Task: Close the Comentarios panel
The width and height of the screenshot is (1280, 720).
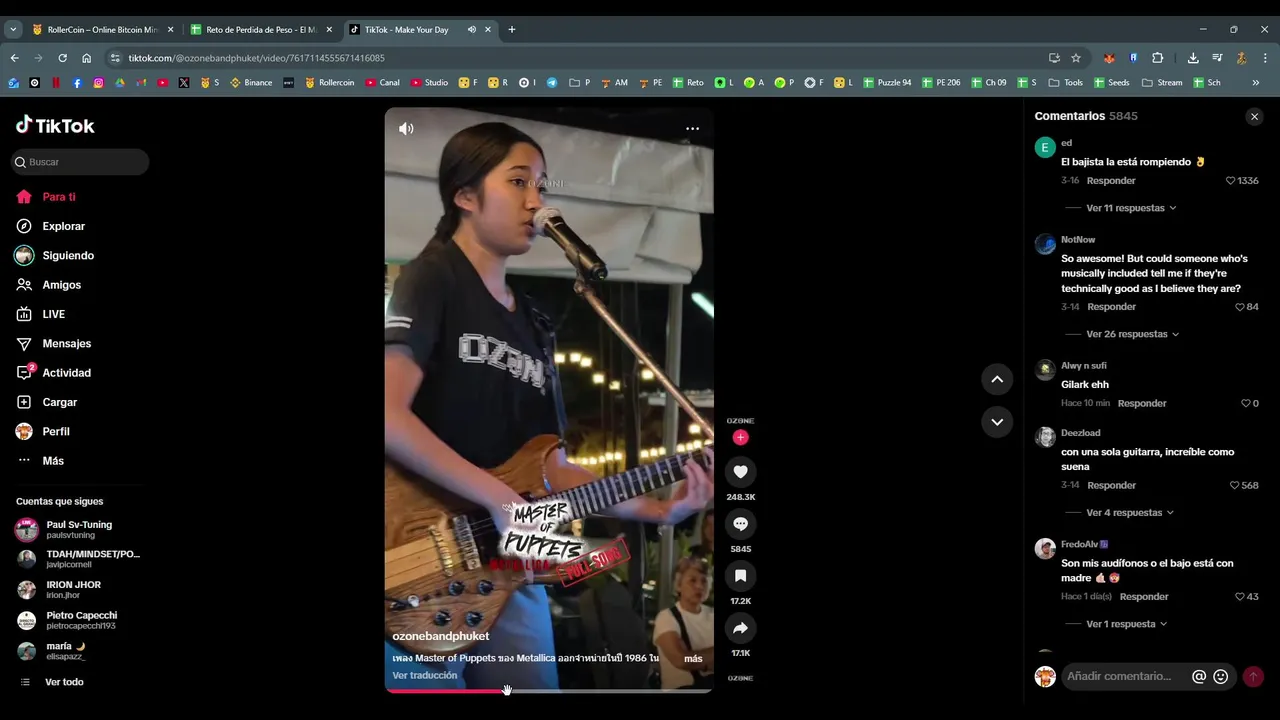Action: coord(1254,117)
